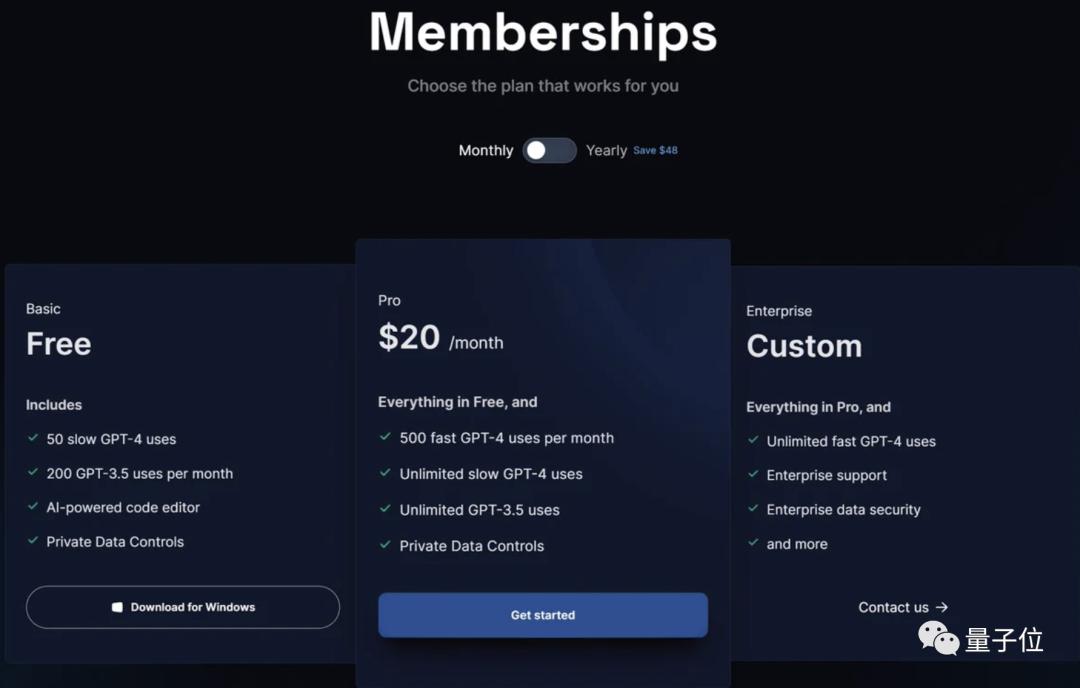This screenshot has height=688, width=1080.
Task: Click the Basic Free plan heading
Action: tap(59, 344)
